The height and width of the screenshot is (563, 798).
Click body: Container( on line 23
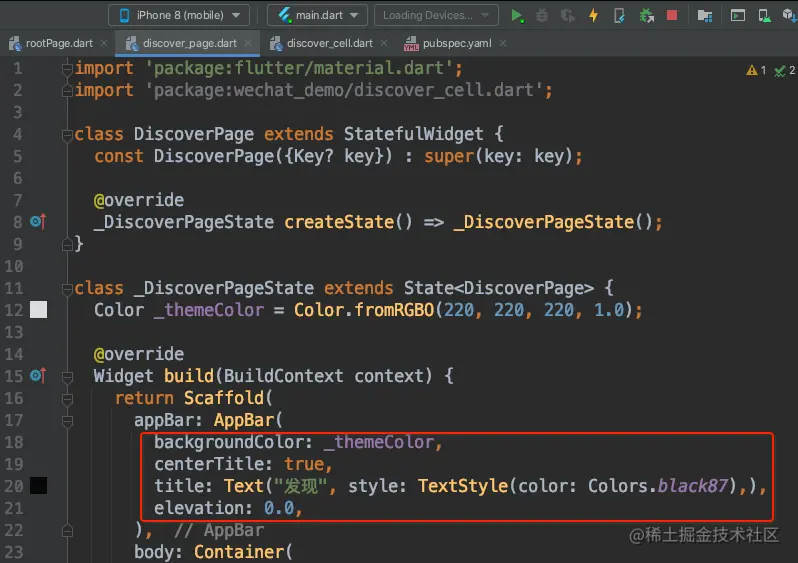[x=213, y=552]
